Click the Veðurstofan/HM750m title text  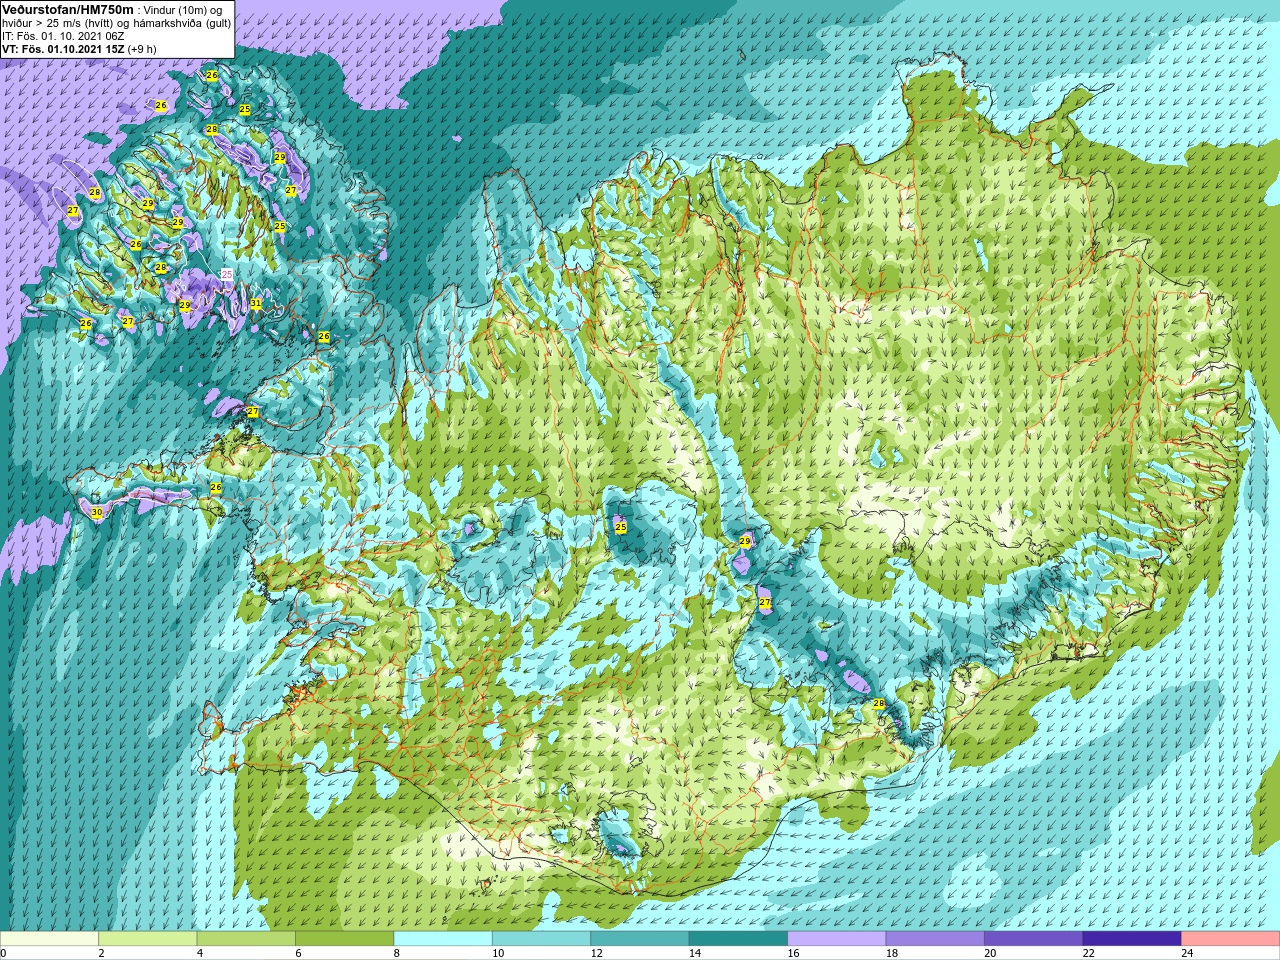[x=67, y=9]
